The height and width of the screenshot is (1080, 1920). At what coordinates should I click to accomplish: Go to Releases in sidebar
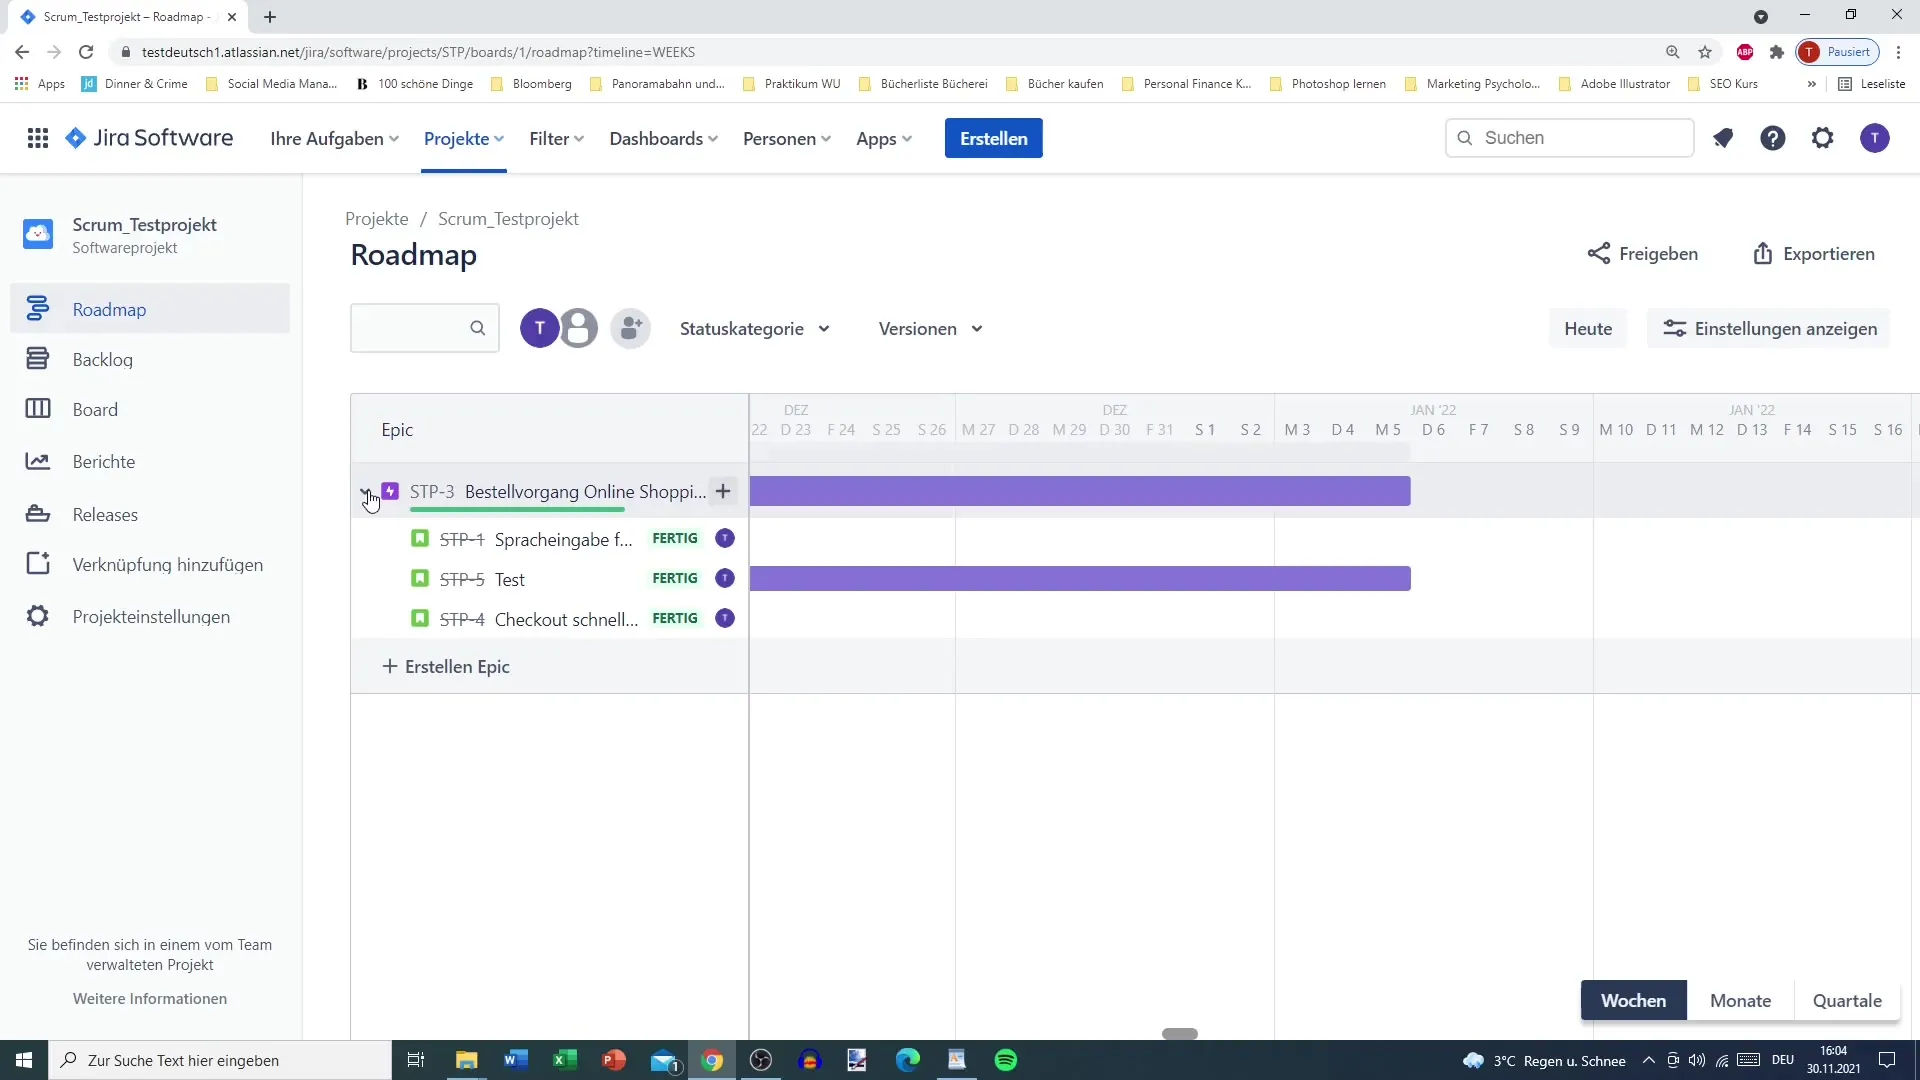[x=150, y=514]
